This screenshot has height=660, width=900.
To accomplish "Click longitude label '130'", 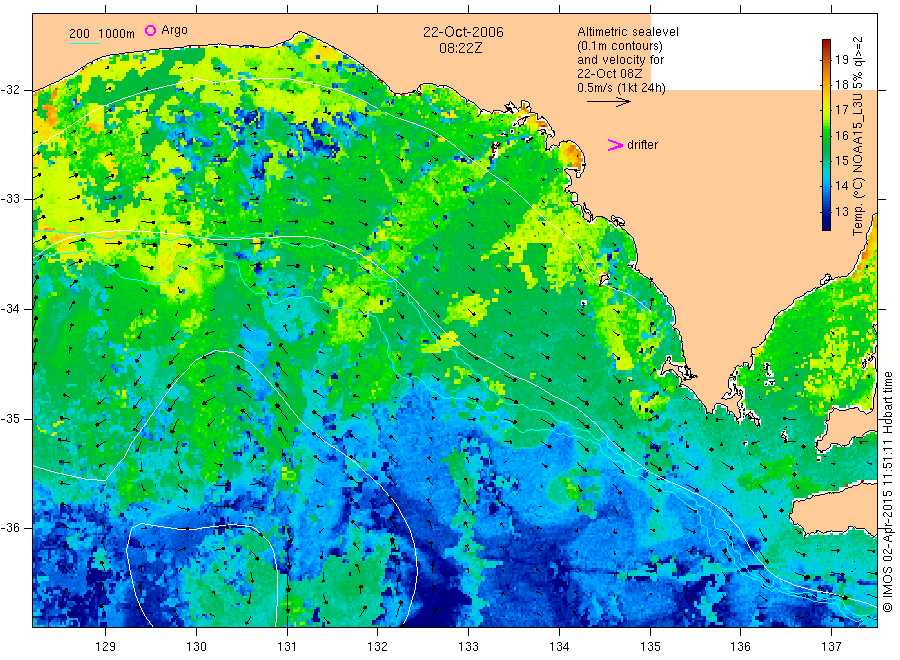I will click(x=196, y=647).
